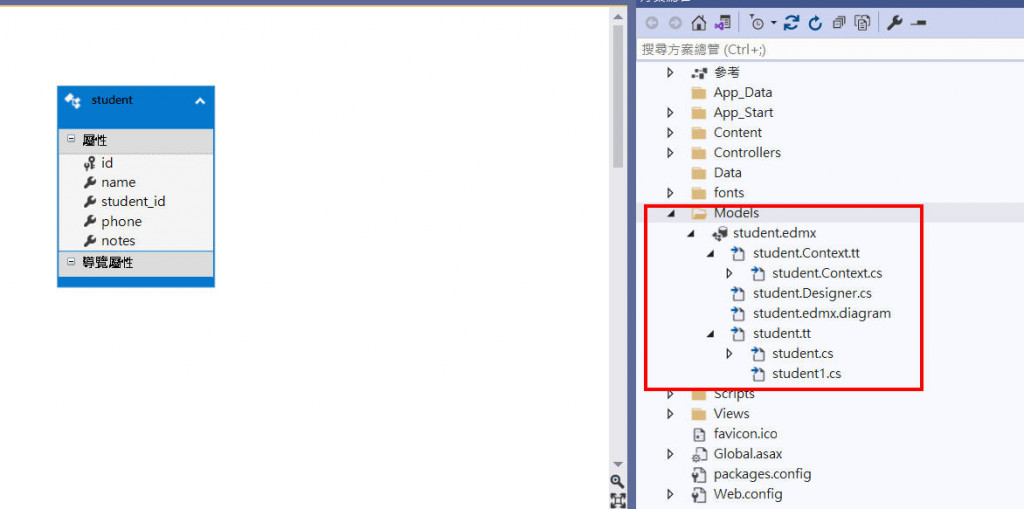Click the student.tt file icon
Image resolution: width=1024 pixels, height=509 pixels.
(x=738, y=333)
